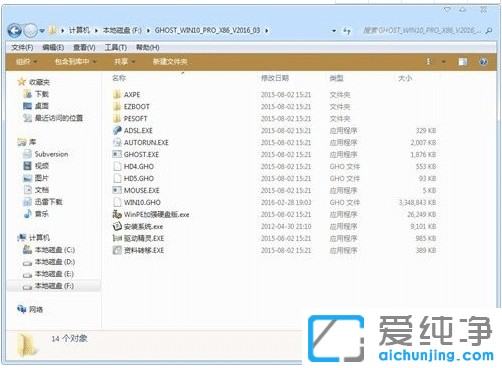Sort by the 修改日期 column header
This screenshot has width=502, height=368.
click(x=275, y=78)
